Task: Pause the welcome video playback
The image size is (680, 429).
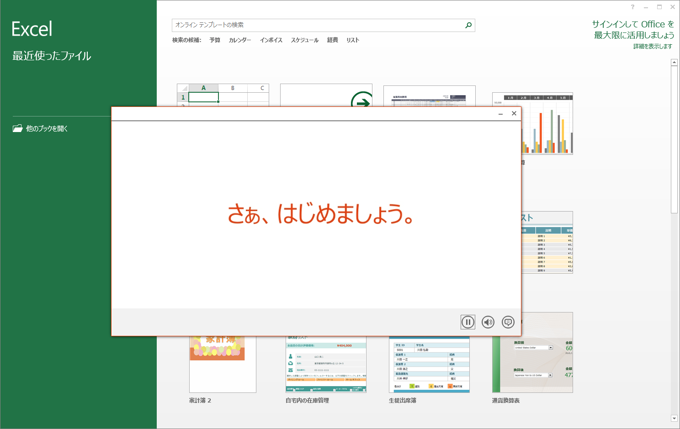Action: 468,322
